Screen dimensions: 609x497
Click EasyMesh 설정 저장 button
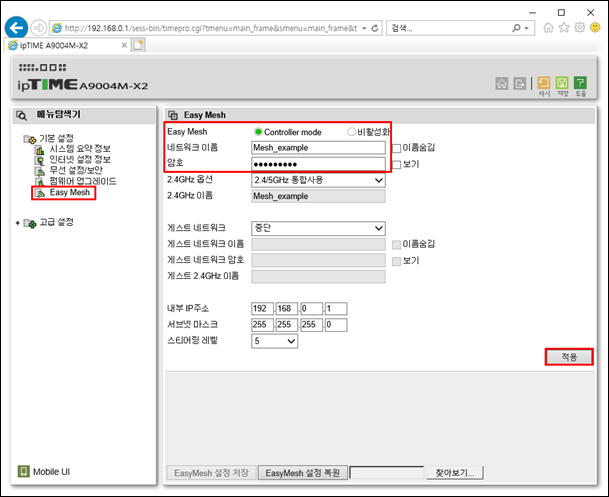[211, 473]
